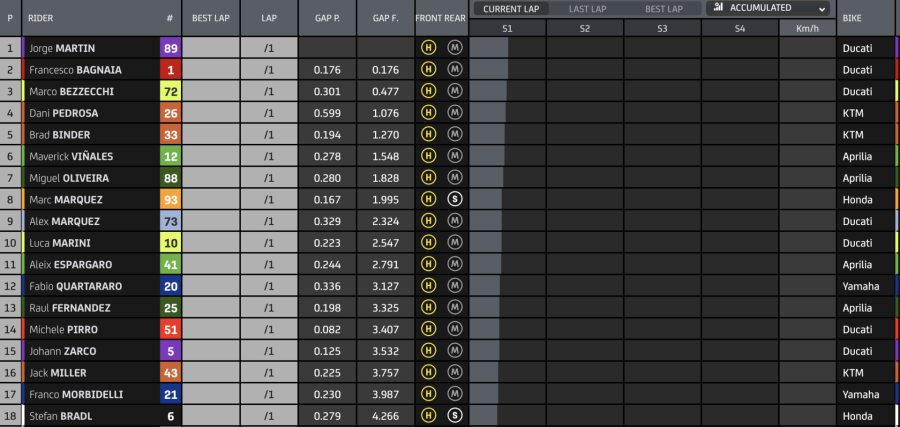Click Bradl's S1 progress bar
This screenshot has width=900, height=427.
click(x=483, y=416)
